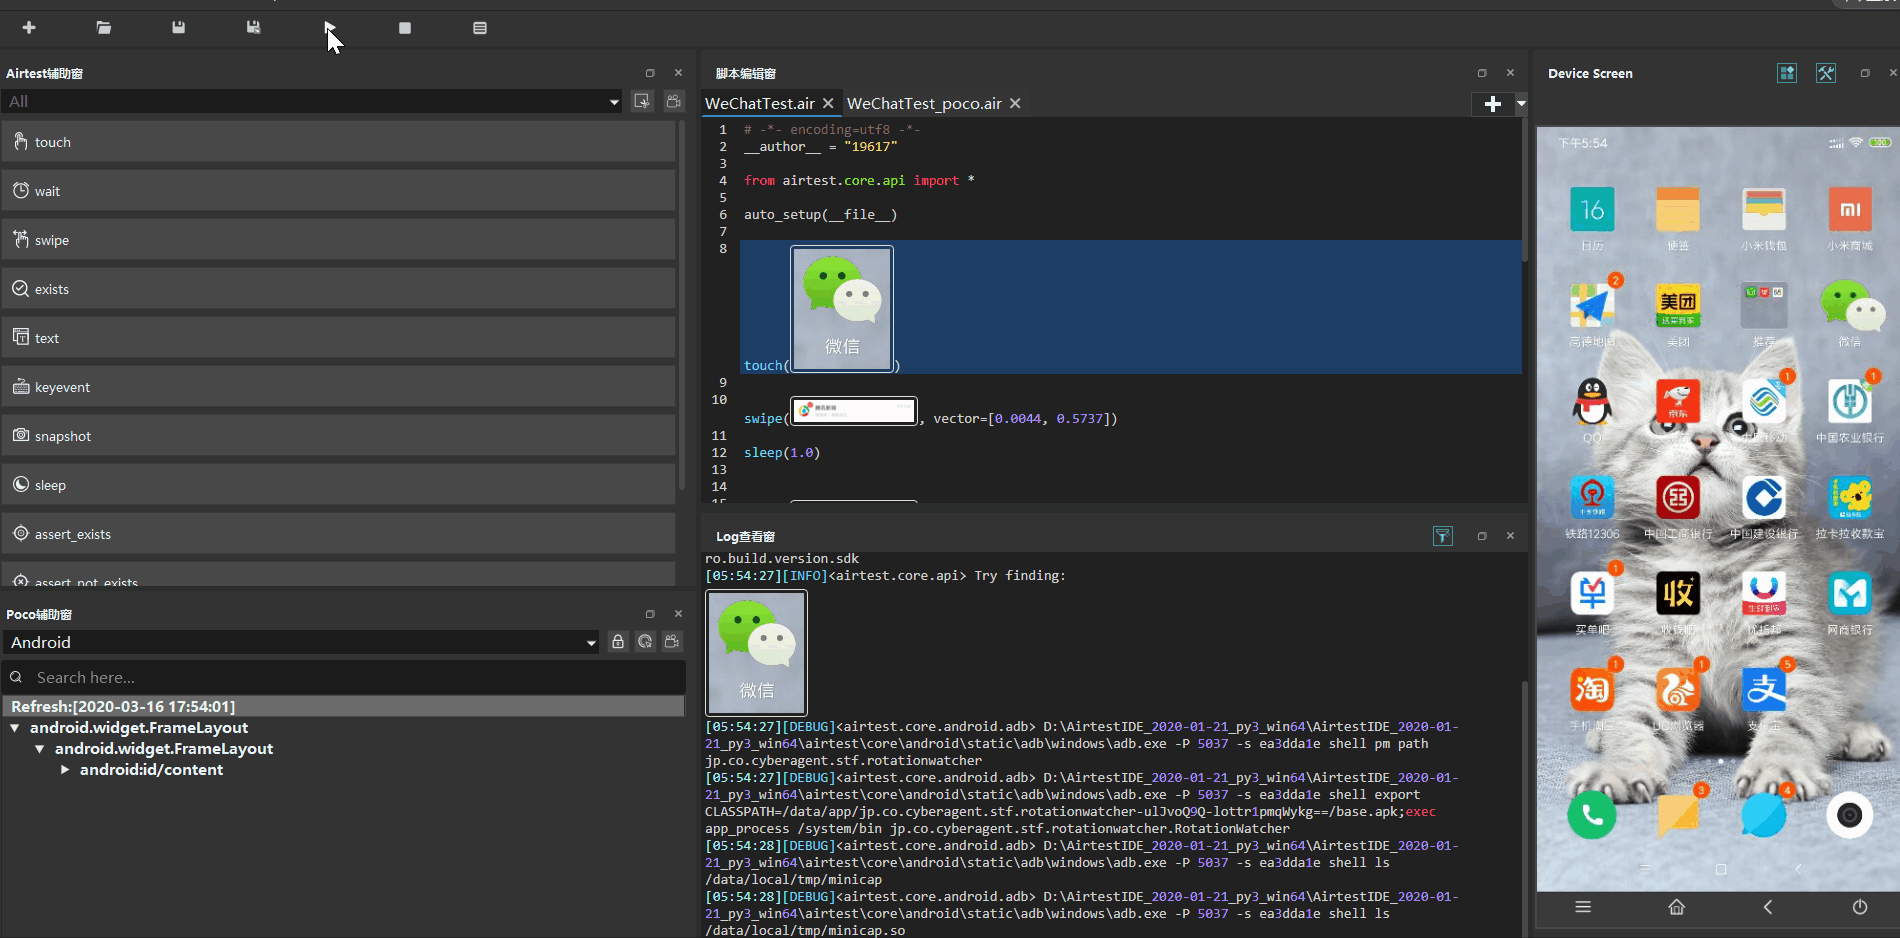The height and width of the screenshot is (938, 1900).
Task: Select the assert_exists command
Action: pyautogui.click(x=338, y=534)
